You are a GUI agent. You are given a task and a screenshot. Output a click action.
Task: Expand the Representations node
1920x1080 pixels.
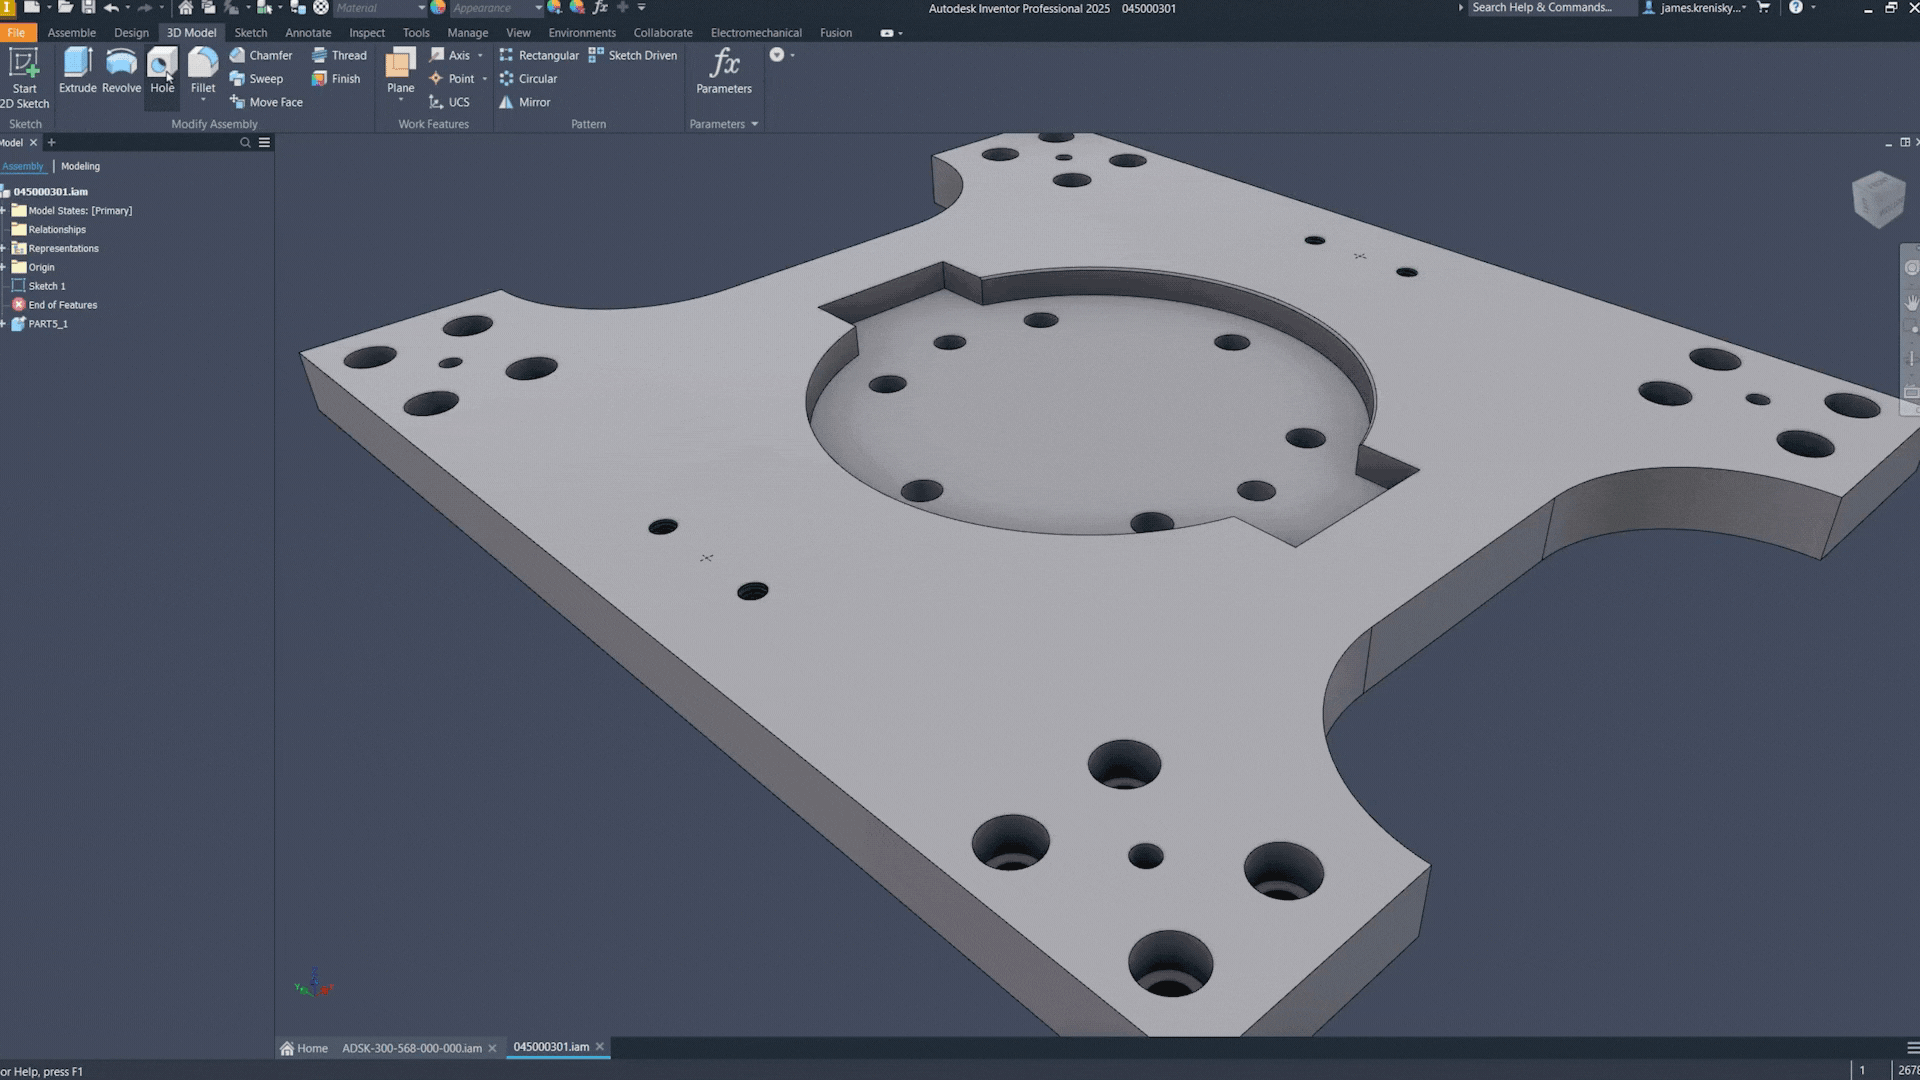point(4,248)
